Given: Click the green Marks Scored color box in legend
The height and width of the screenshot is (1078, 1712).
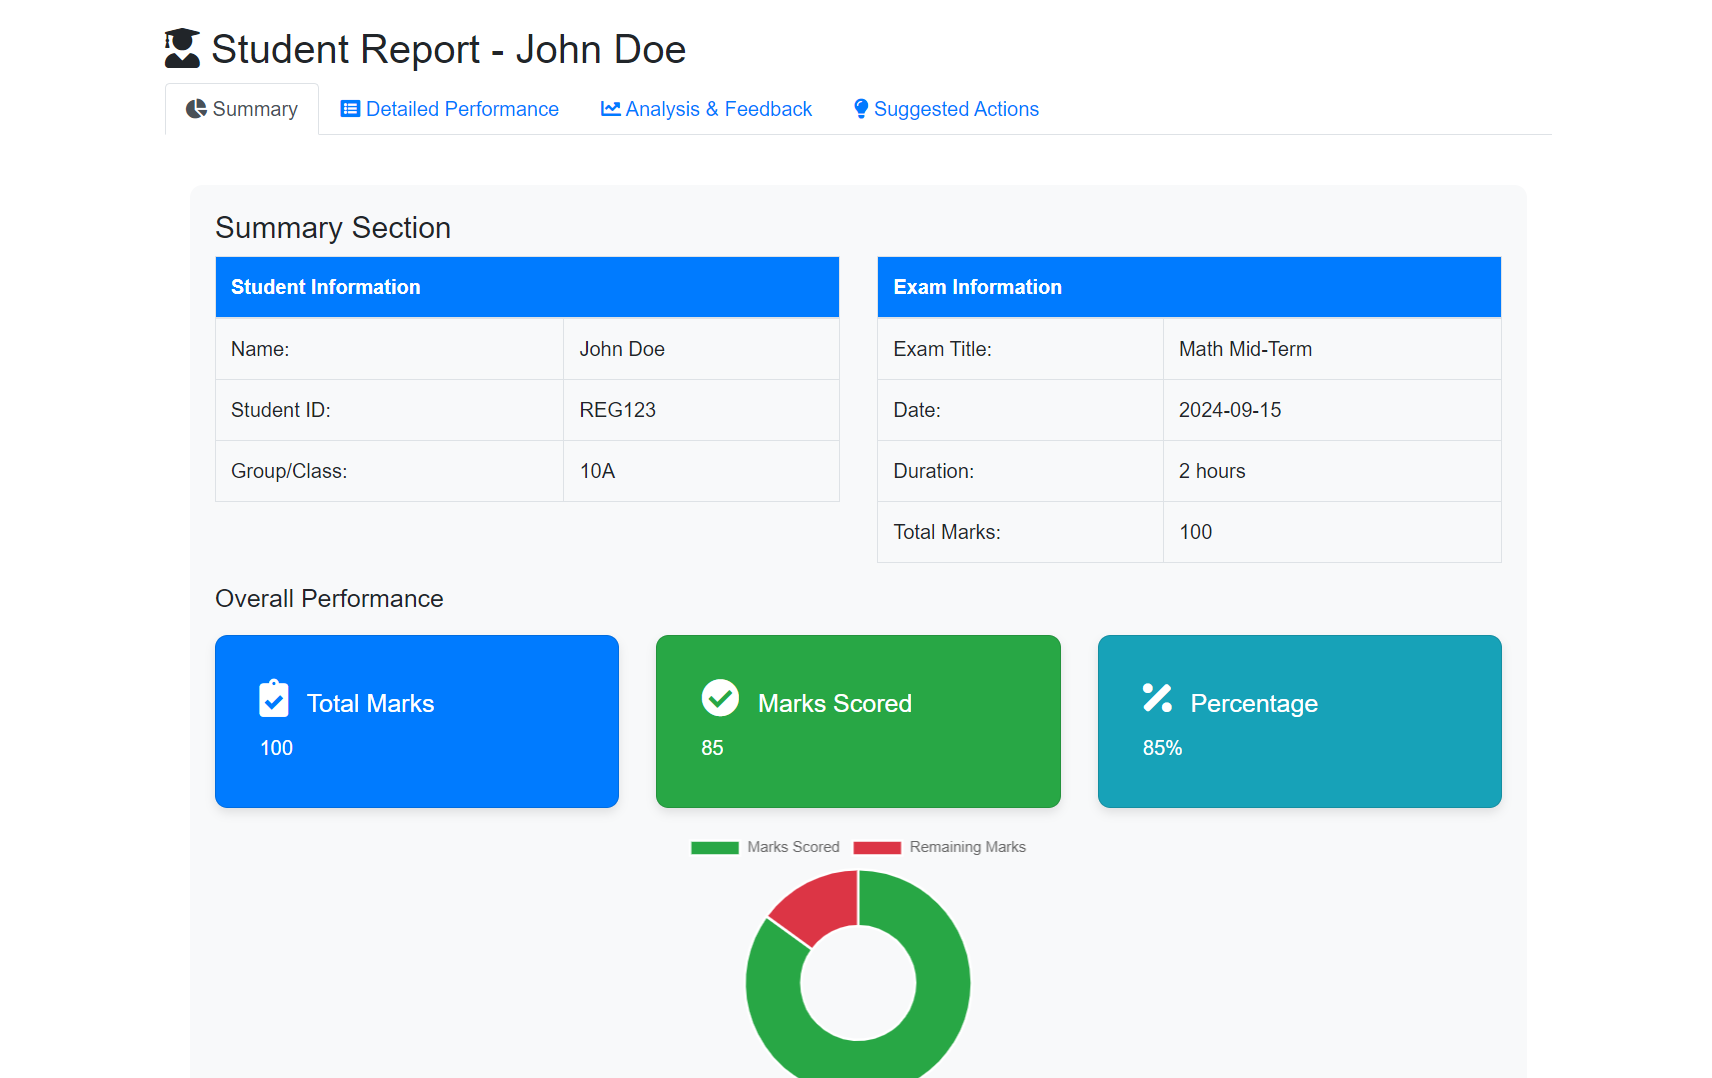Looking at the screenshot, I should point(714,847).
